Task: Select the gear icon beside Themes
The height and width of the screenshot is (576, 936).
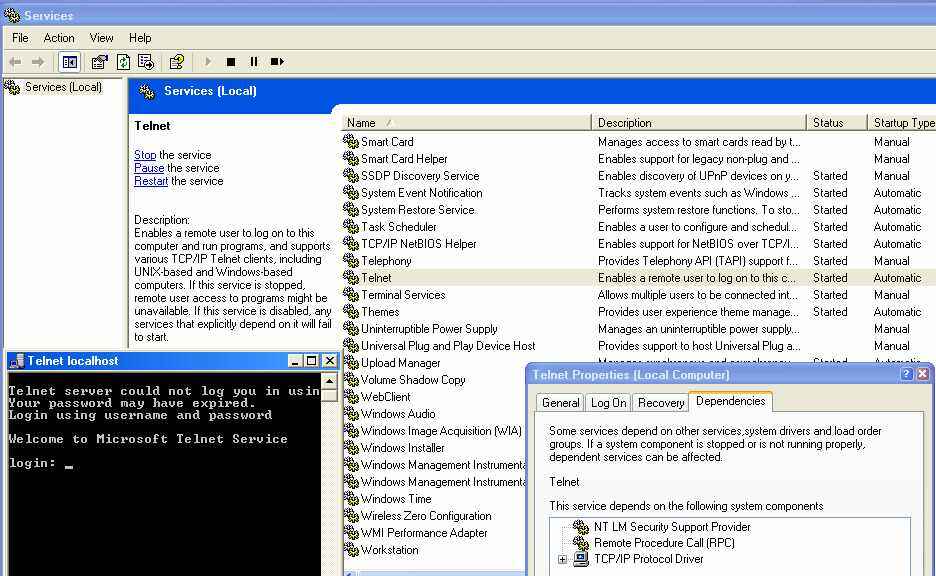Action: click(x=351, y=312)
